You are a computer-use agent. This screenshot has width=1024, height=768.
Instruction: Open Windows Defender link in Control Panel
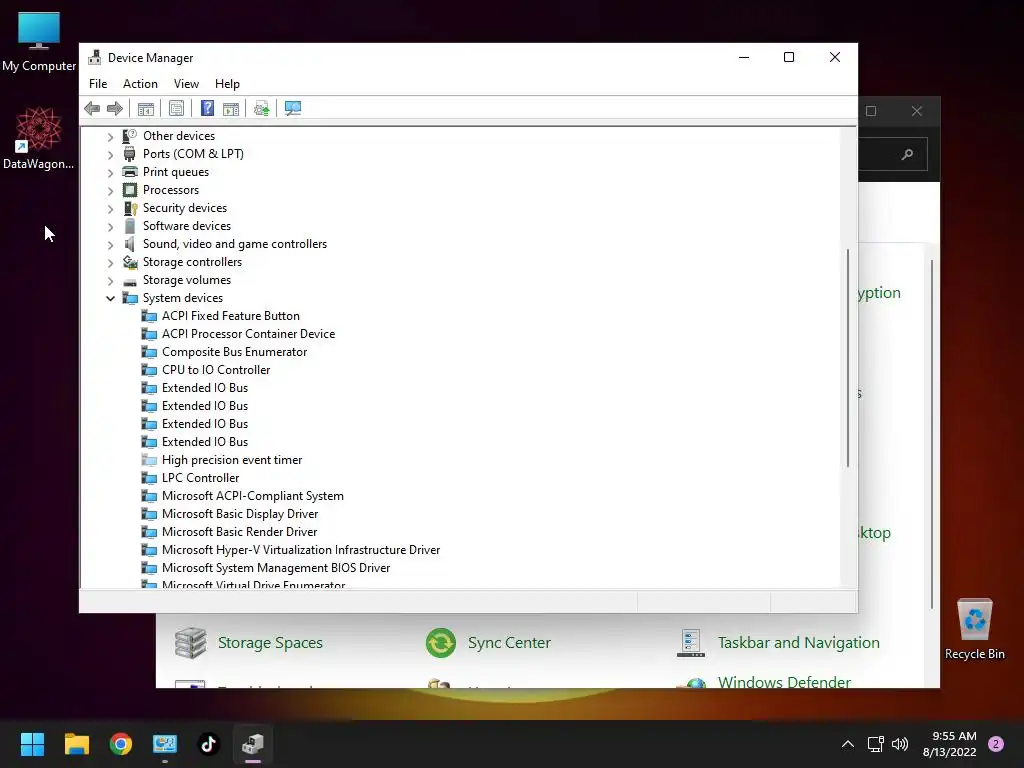(x=784, y=682)
